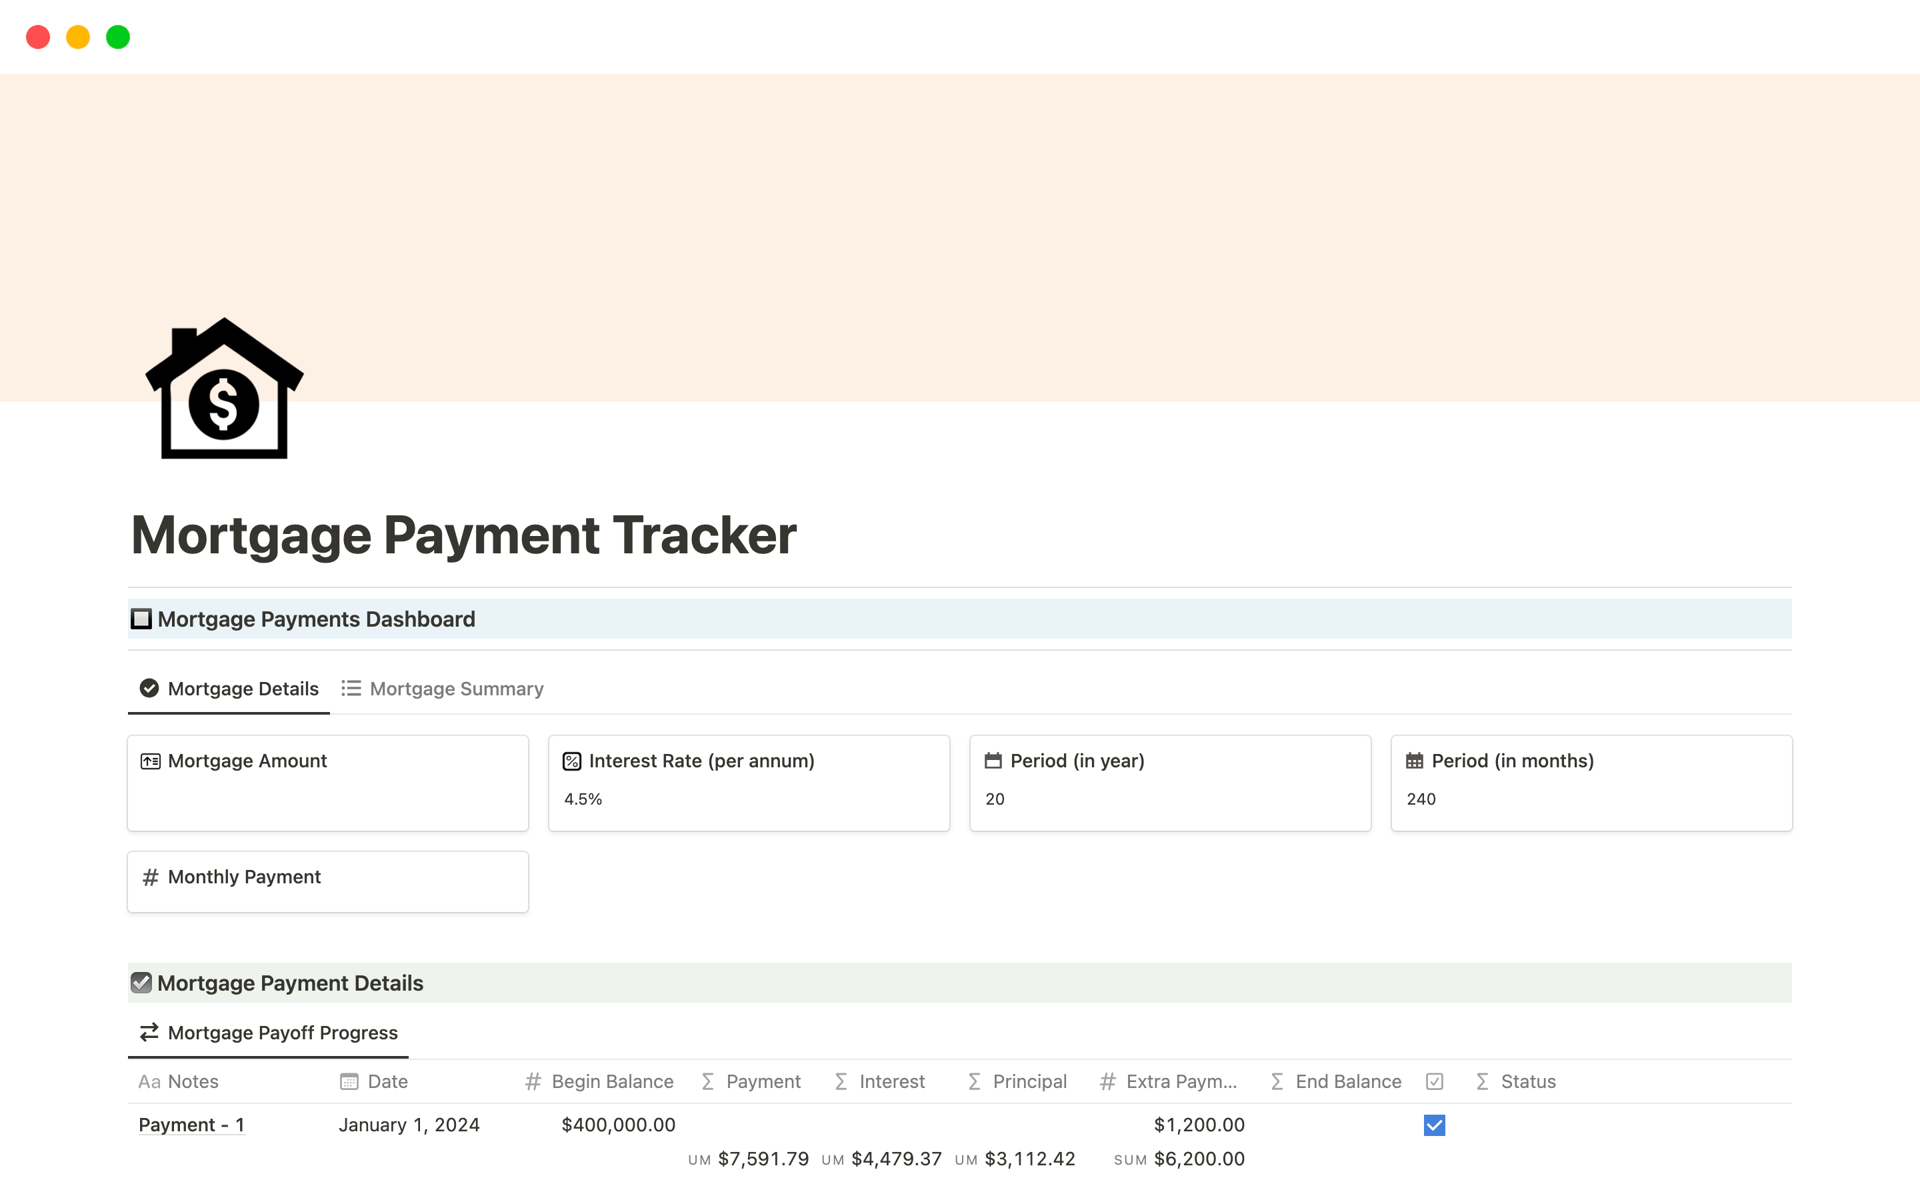Open the End Balance column options
Image resolution: width=1920 pixels, height=1200 pixels.
point(1348,1081)
